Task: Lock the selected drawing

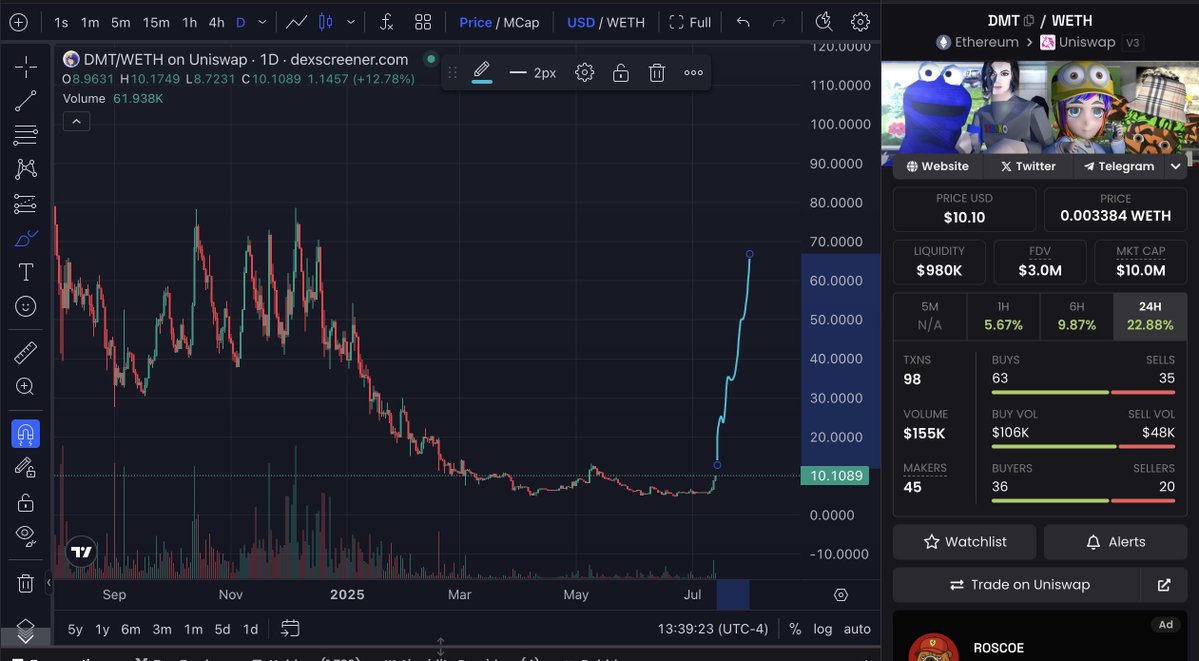Action: [x=620, y=73]
